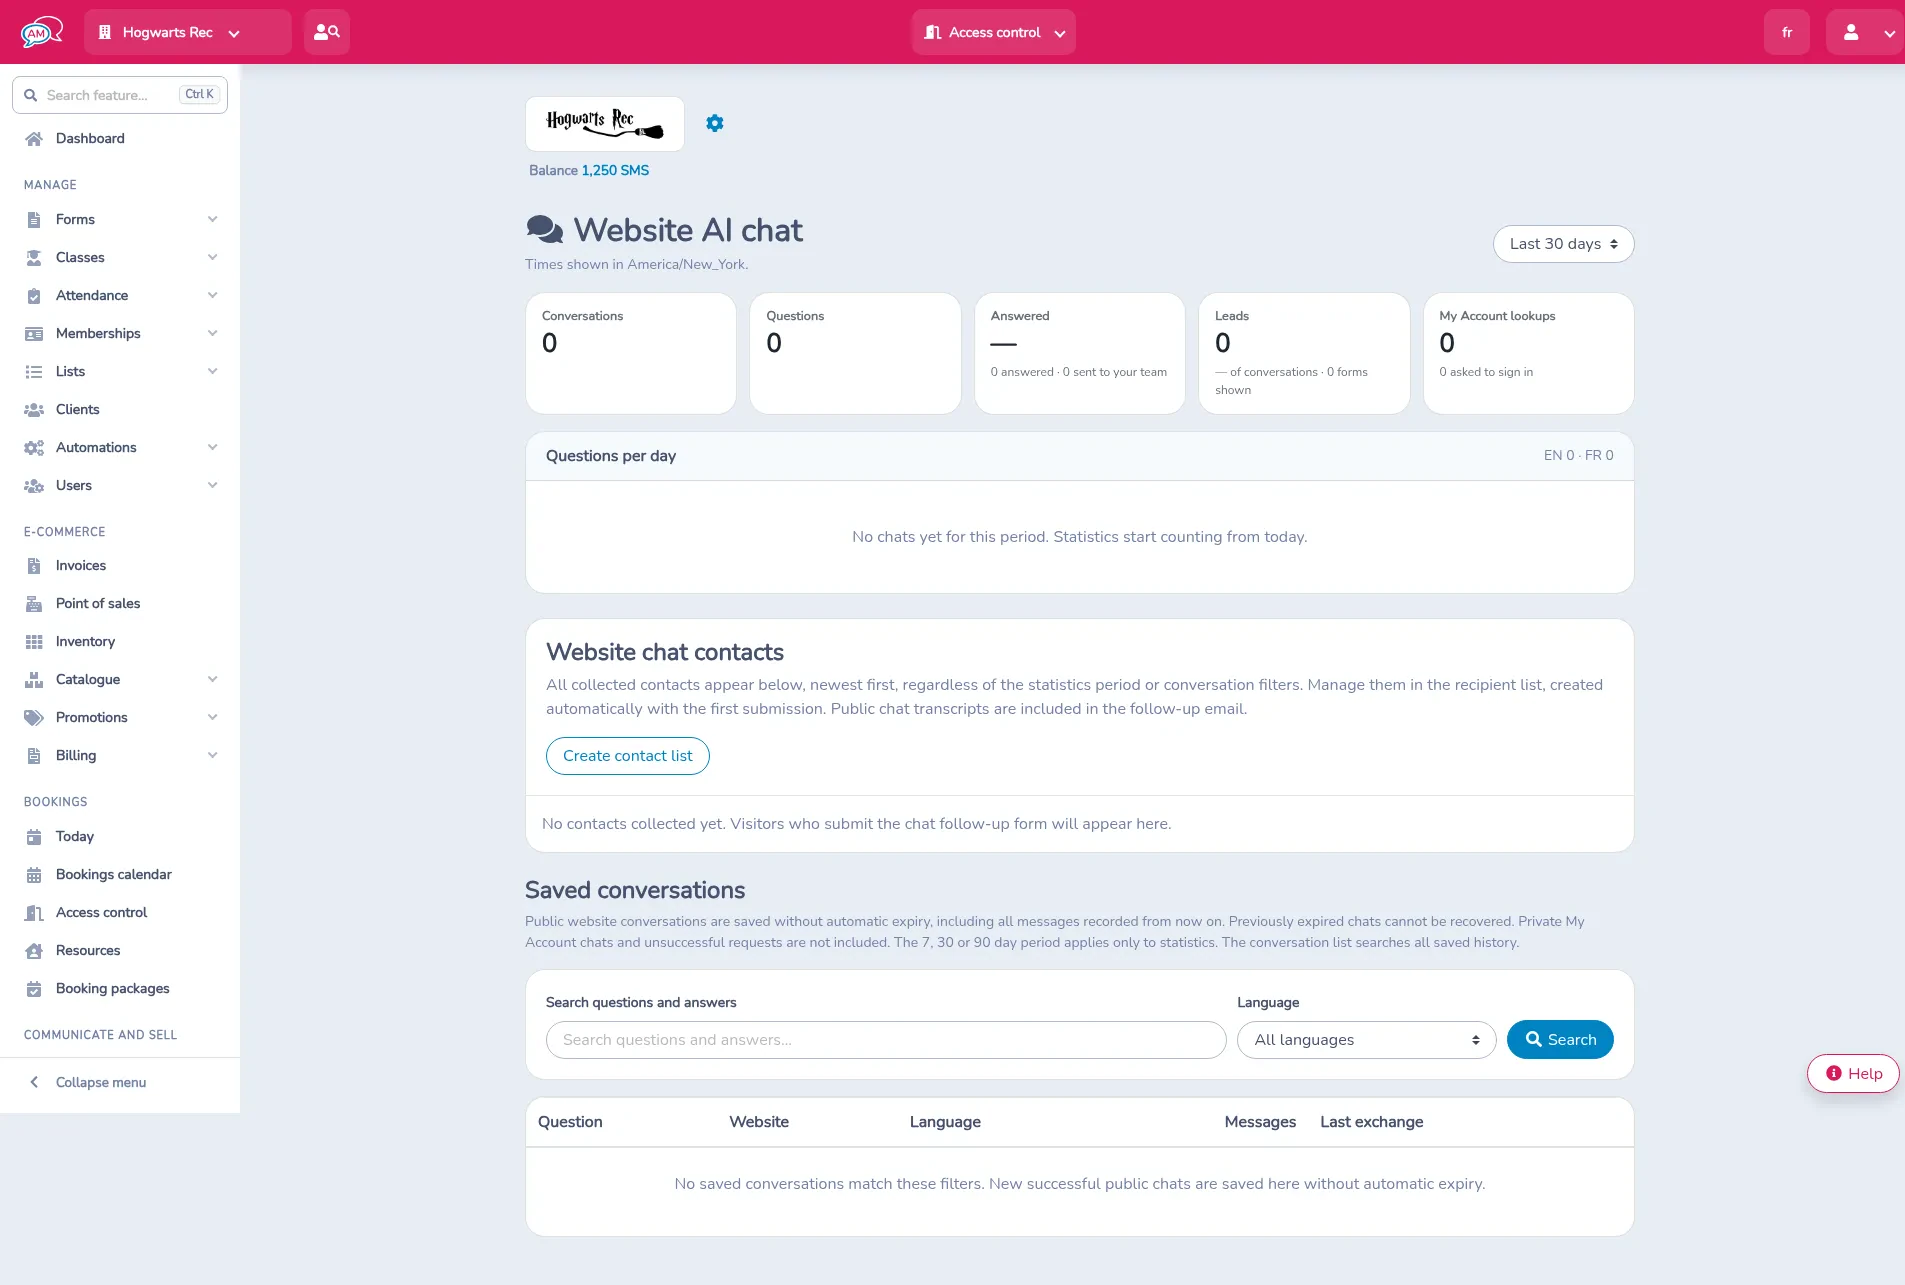
Task: Click the blue Search button
Action: [1560, 1040]
